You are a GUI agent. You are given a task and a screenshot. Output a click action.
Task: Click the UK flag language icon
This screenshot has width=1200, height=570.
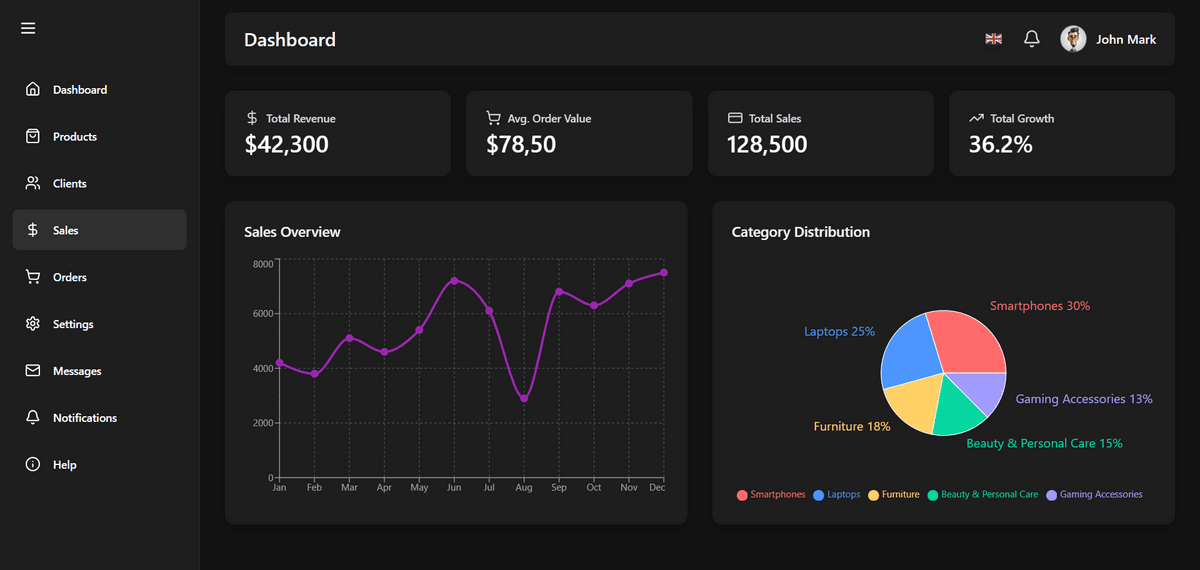993,39
